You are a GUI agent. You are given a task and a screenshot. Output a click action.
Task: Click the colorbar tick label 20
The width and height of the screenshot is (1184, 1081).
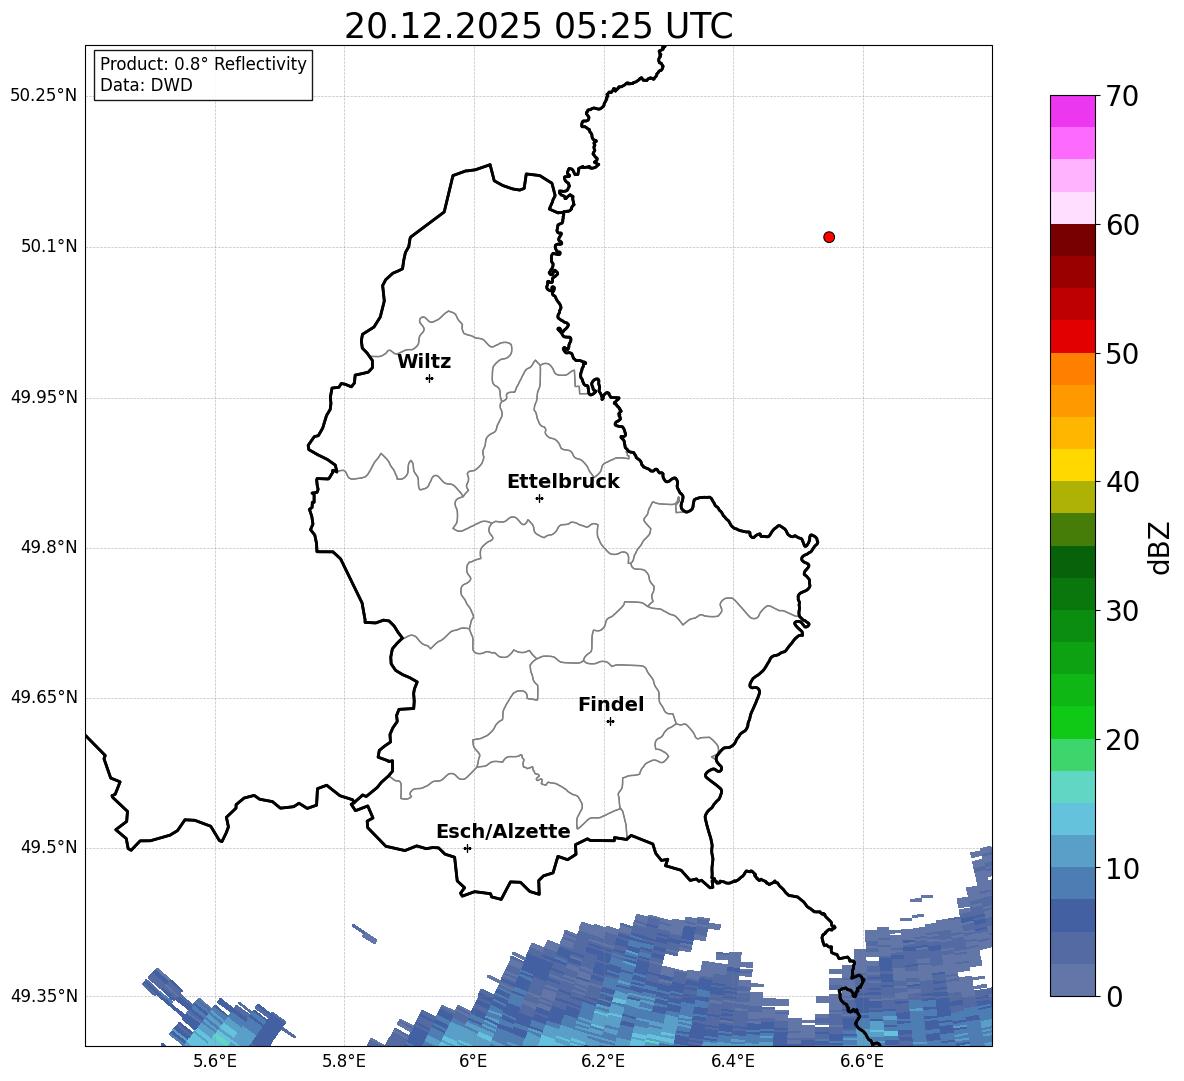[x=1122, y=740]
